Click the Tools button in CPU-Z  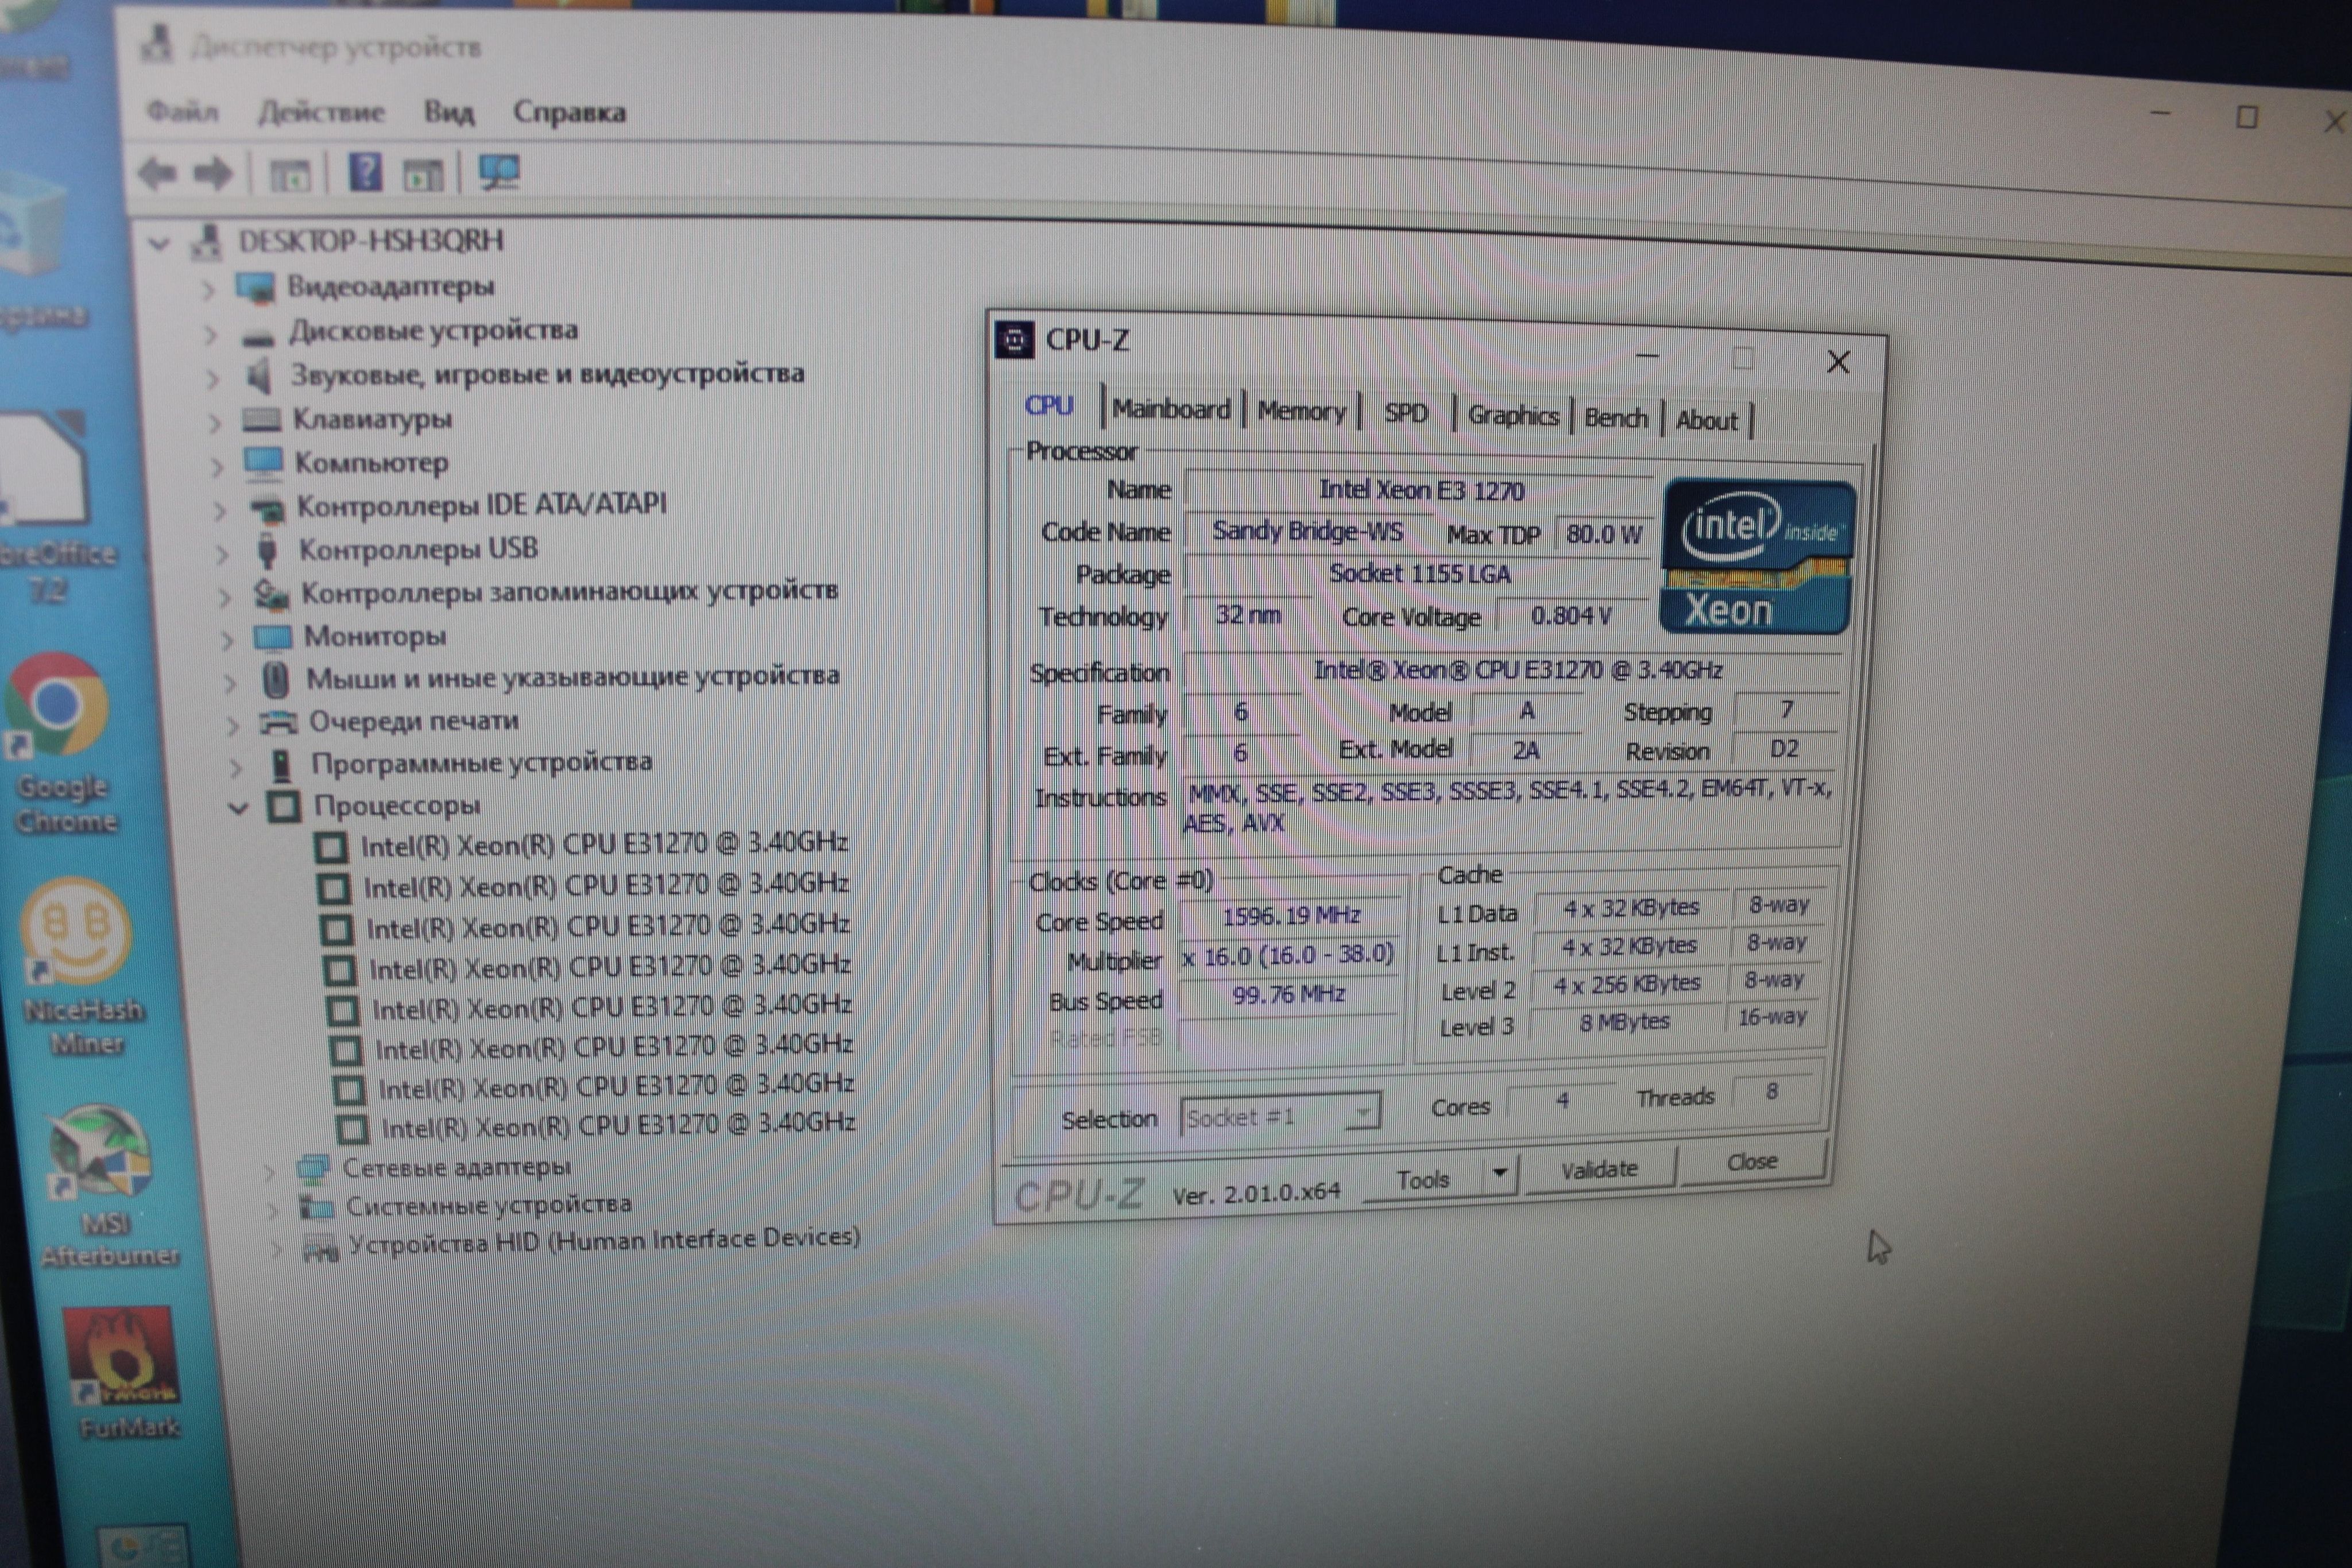tap(1423, 1179)
